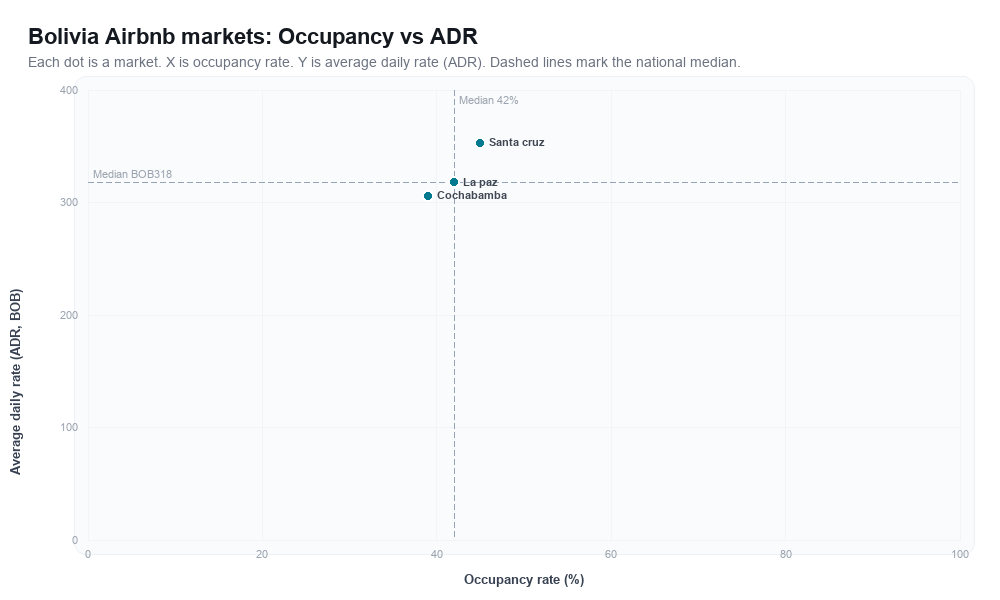
Task: Click the Cochabamba data point dot
Action: point(428,196)
